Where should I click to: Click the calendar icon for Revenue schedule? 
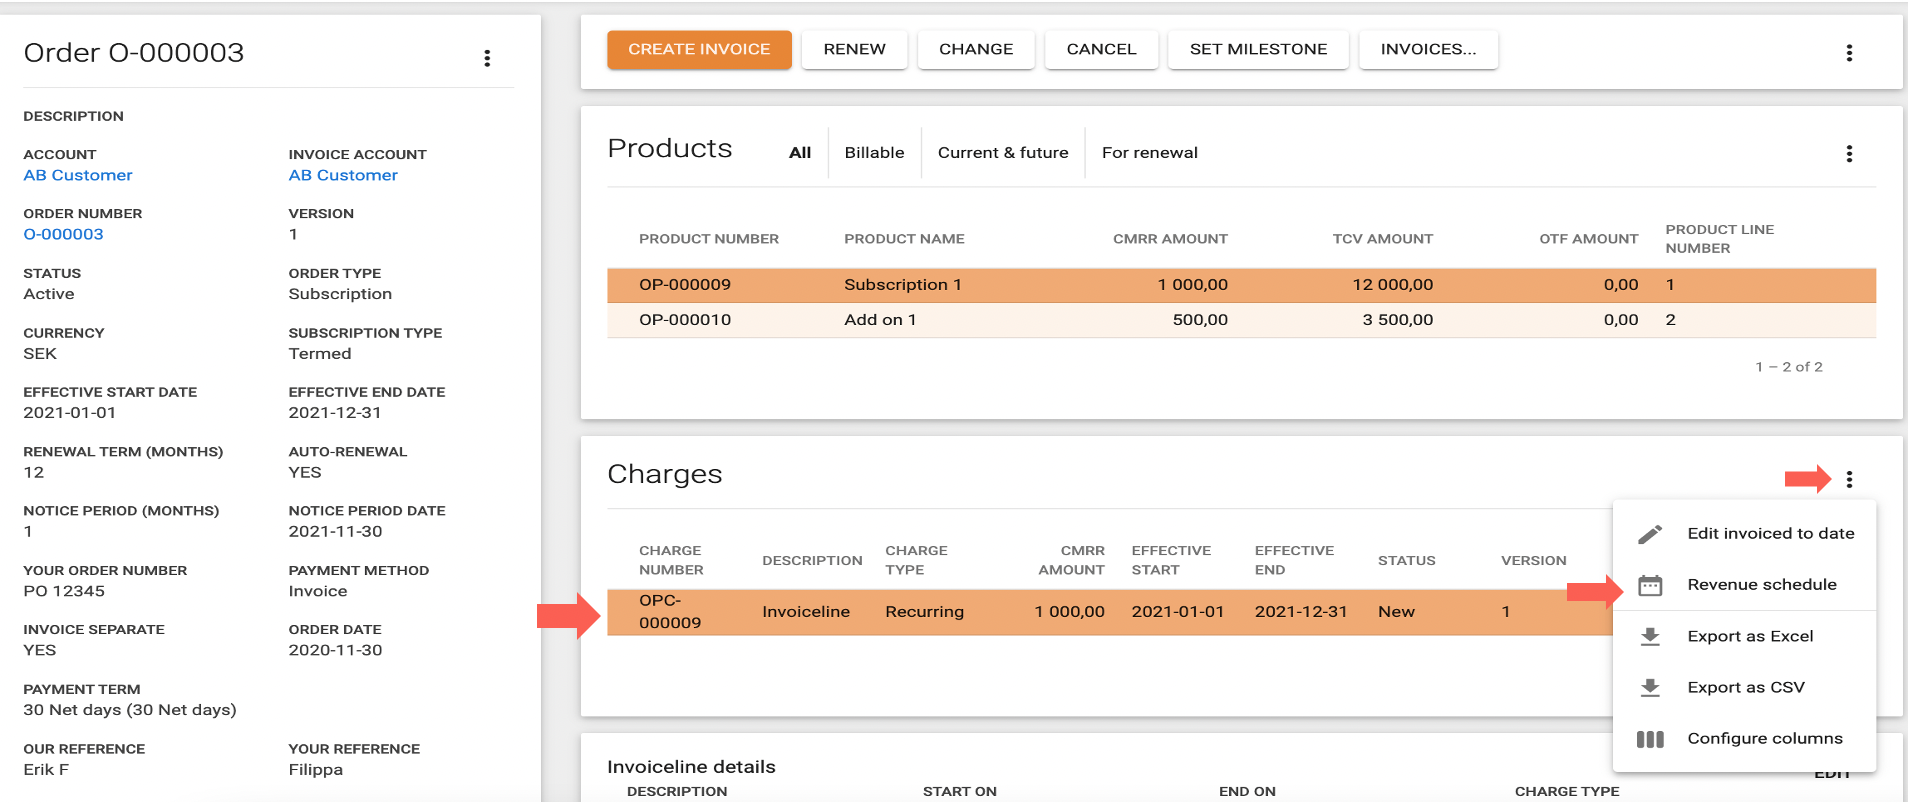click(x=1650, y=585)
